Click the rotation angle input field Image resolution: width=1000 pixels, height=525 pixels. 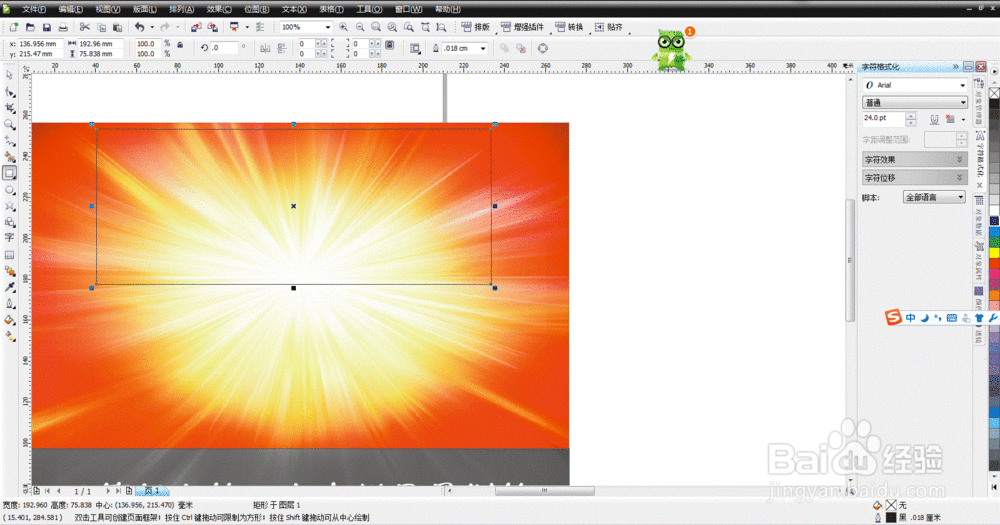click(x=223, y=48)
